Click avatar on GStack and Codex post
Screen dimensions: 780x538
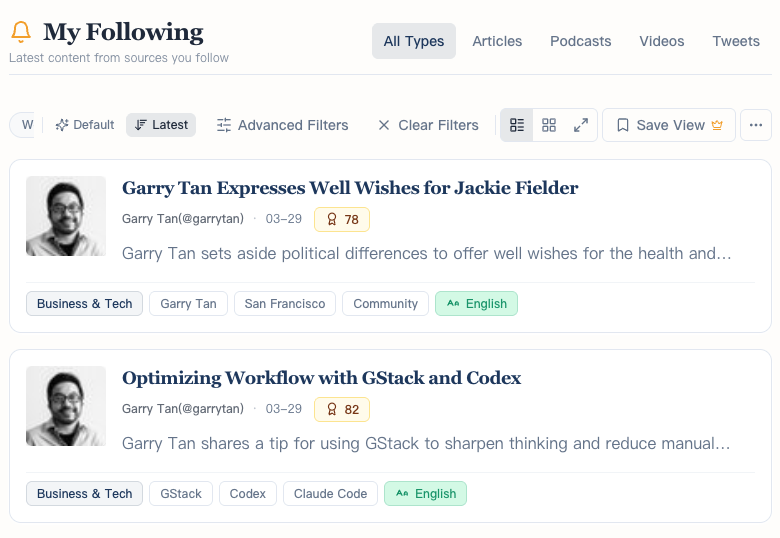tap(66, 406)
